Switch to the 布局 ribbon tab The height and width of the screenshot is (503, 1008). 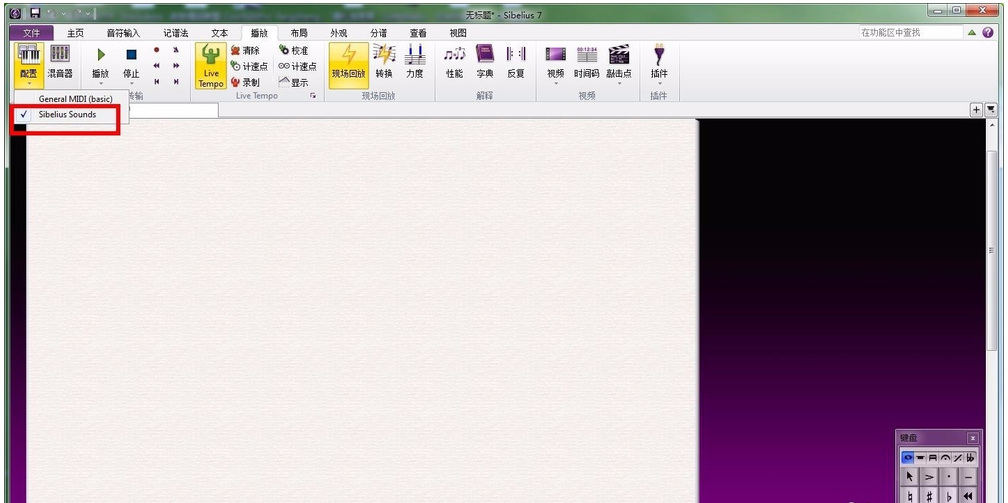[299, 33]
